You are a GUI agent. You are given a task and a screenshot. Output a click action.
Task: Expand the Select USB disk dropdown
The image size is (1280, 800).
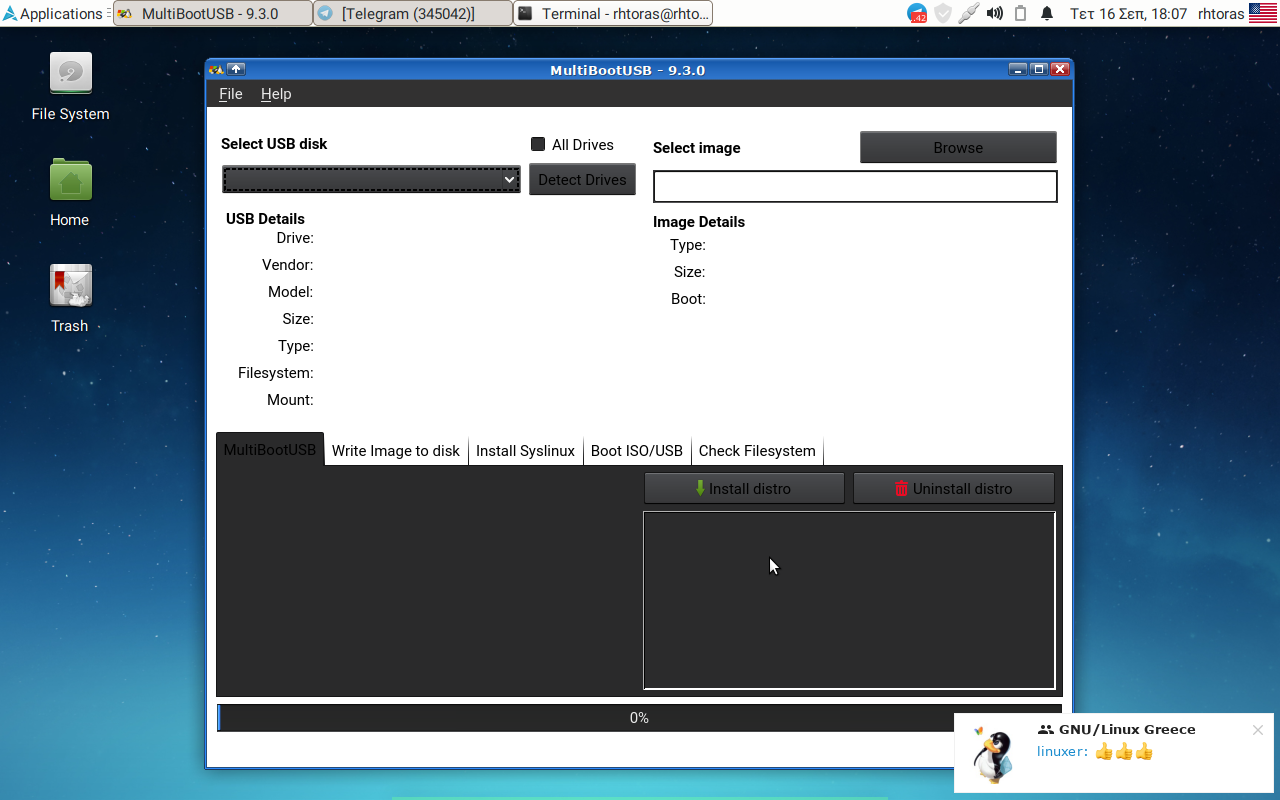(x=371, y=179)
